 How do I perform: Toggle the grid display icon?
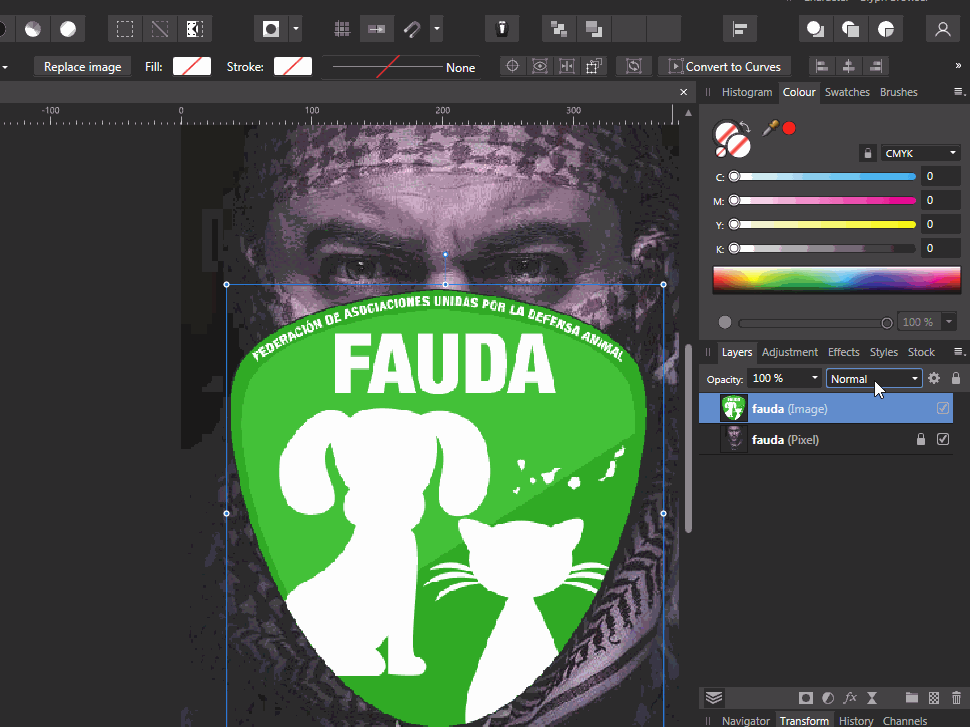342,29
